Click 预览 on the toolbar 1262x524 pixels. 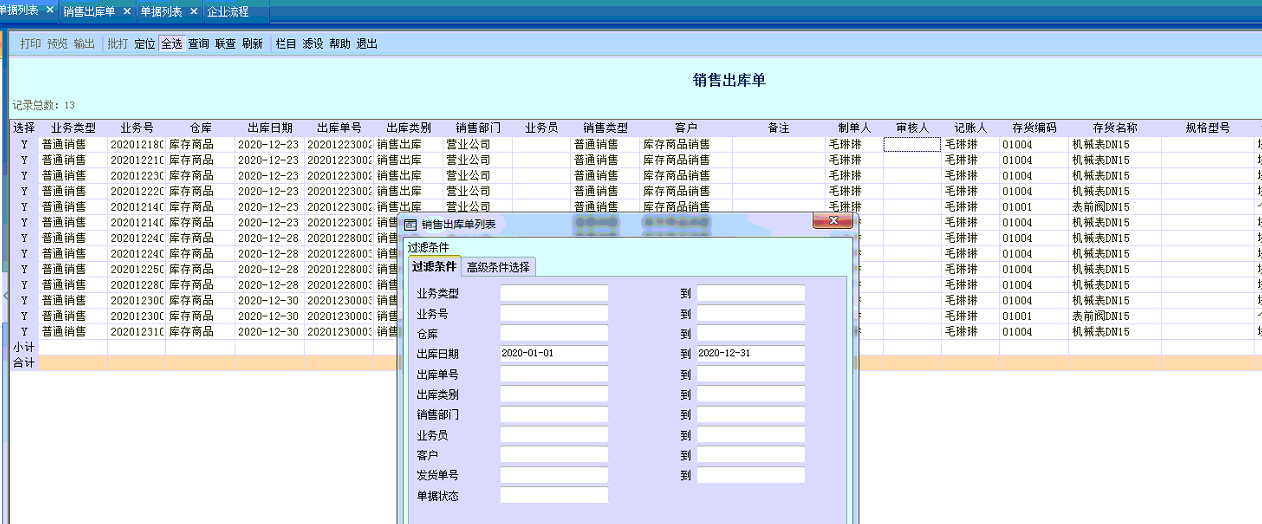[58, 44]
